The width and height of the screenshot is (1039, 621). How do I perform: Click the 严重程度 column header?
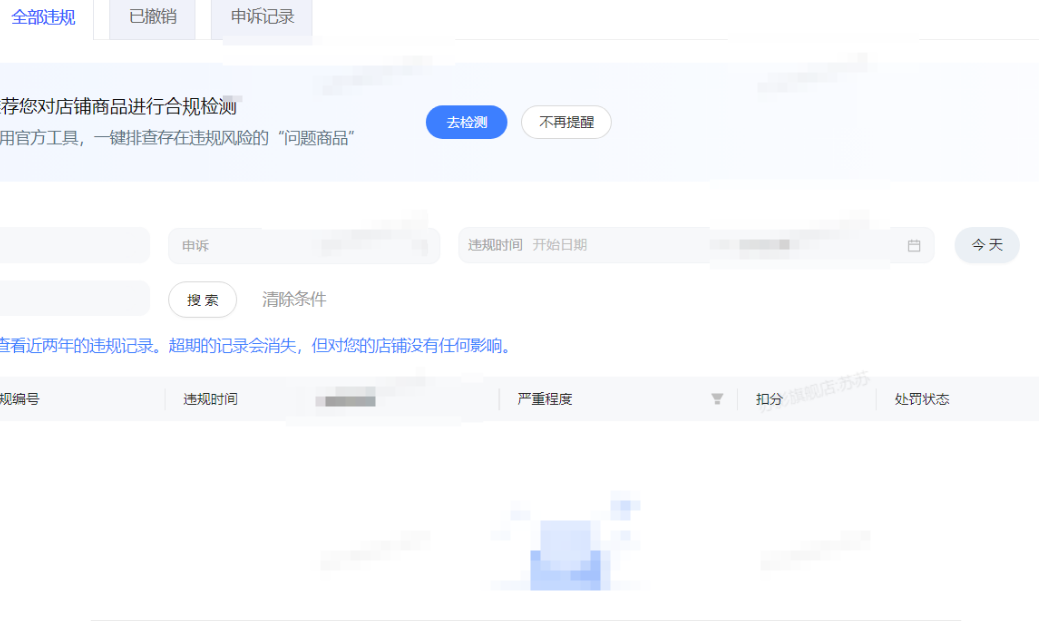click(545, 399)
